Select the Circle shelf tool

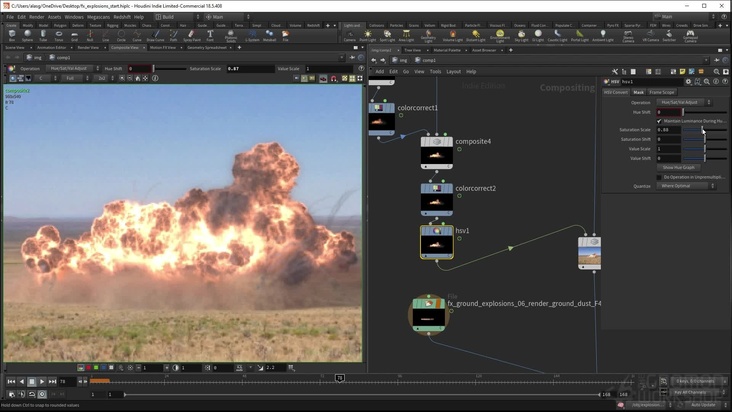point(121,35)
